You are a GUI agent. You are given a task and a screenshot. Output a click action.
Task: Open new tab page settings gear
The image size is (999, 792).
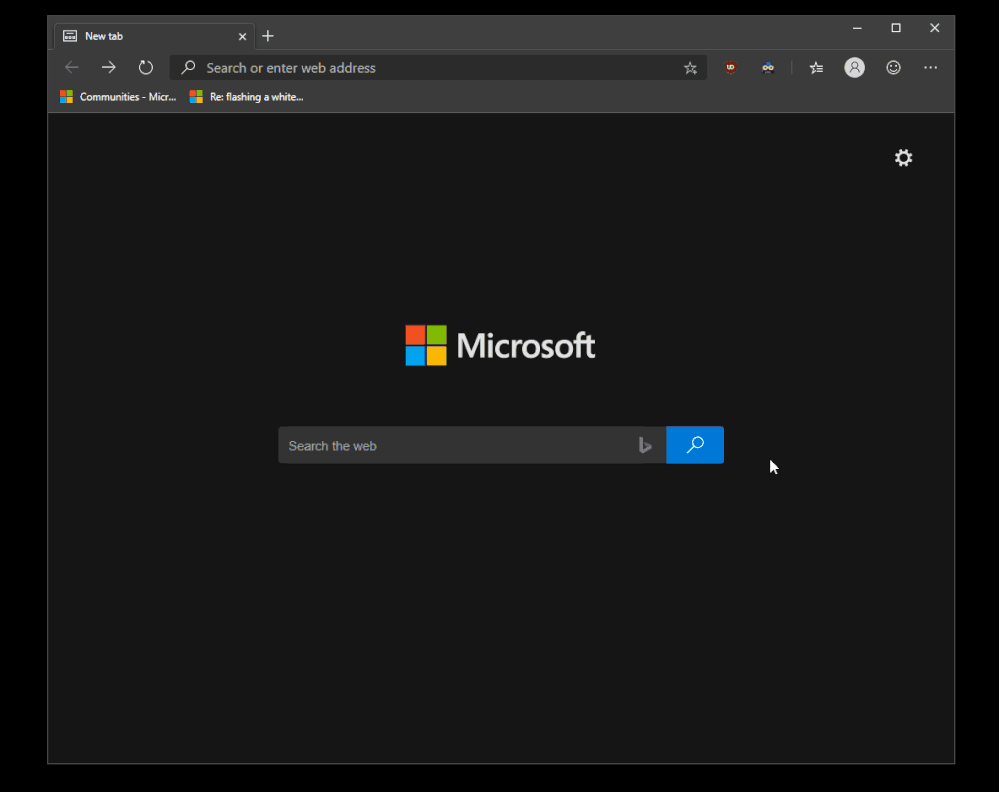pos(903,157)
